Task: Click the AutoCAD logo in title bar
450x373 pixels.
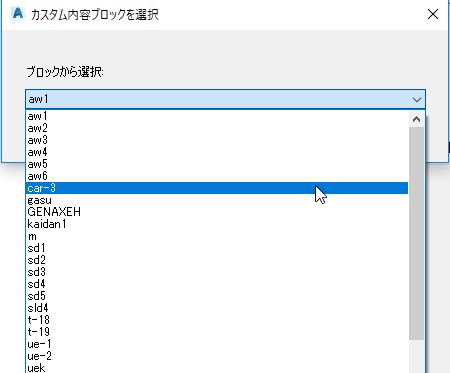Action: pyautogui.click(x=18, y=14)
